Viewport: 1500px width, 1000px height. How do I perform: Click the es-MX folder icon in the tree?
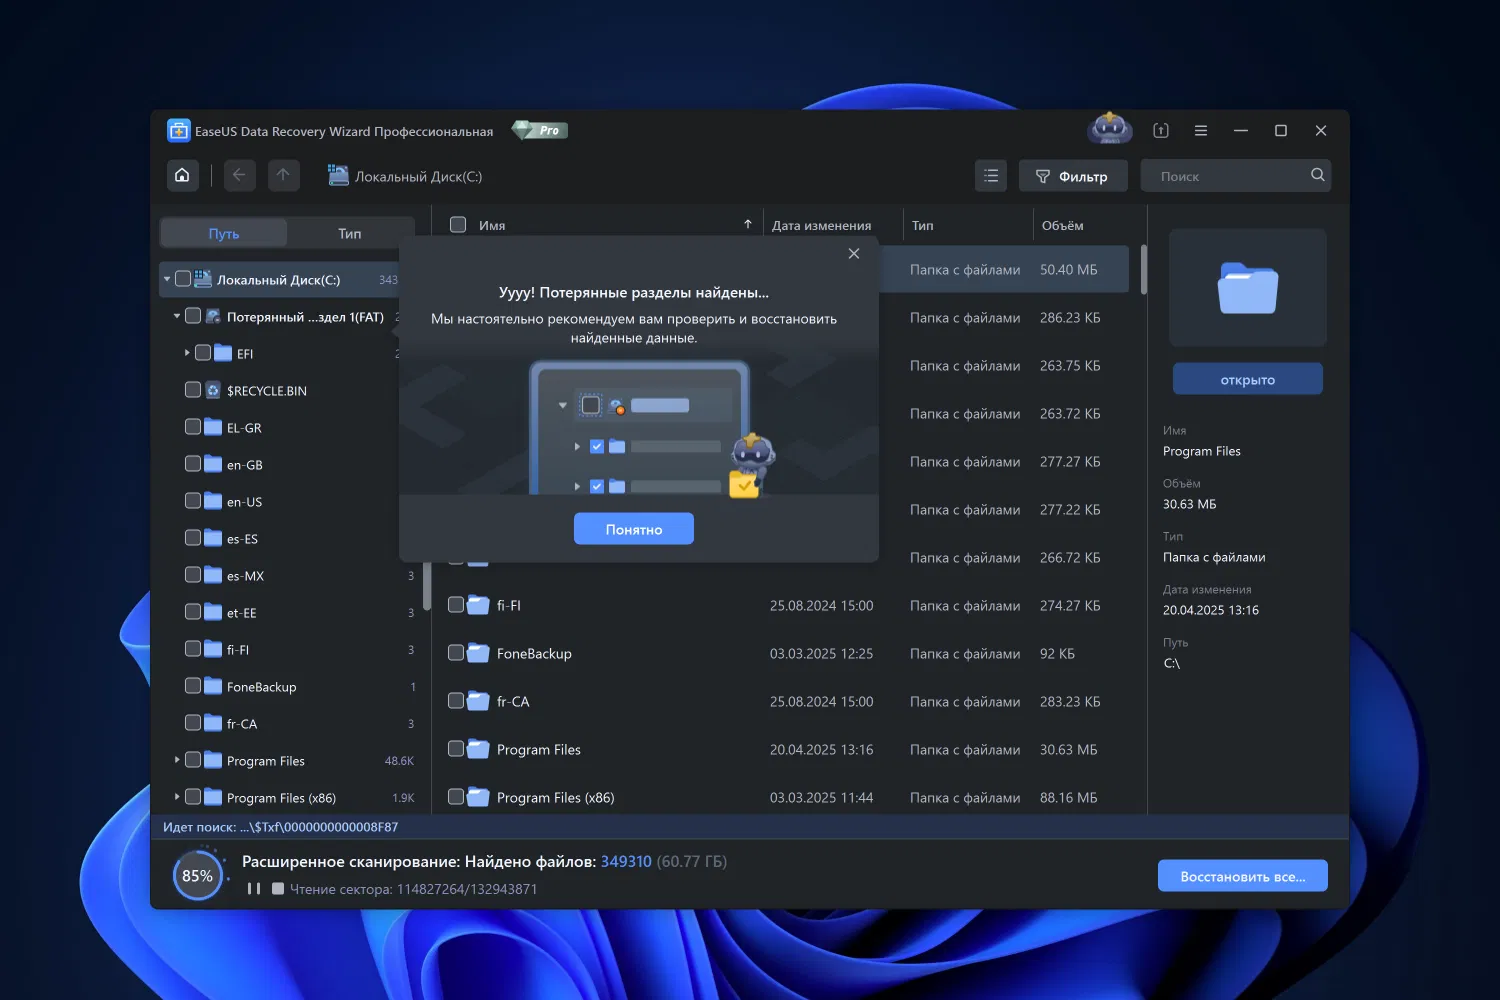coord(213,575)
